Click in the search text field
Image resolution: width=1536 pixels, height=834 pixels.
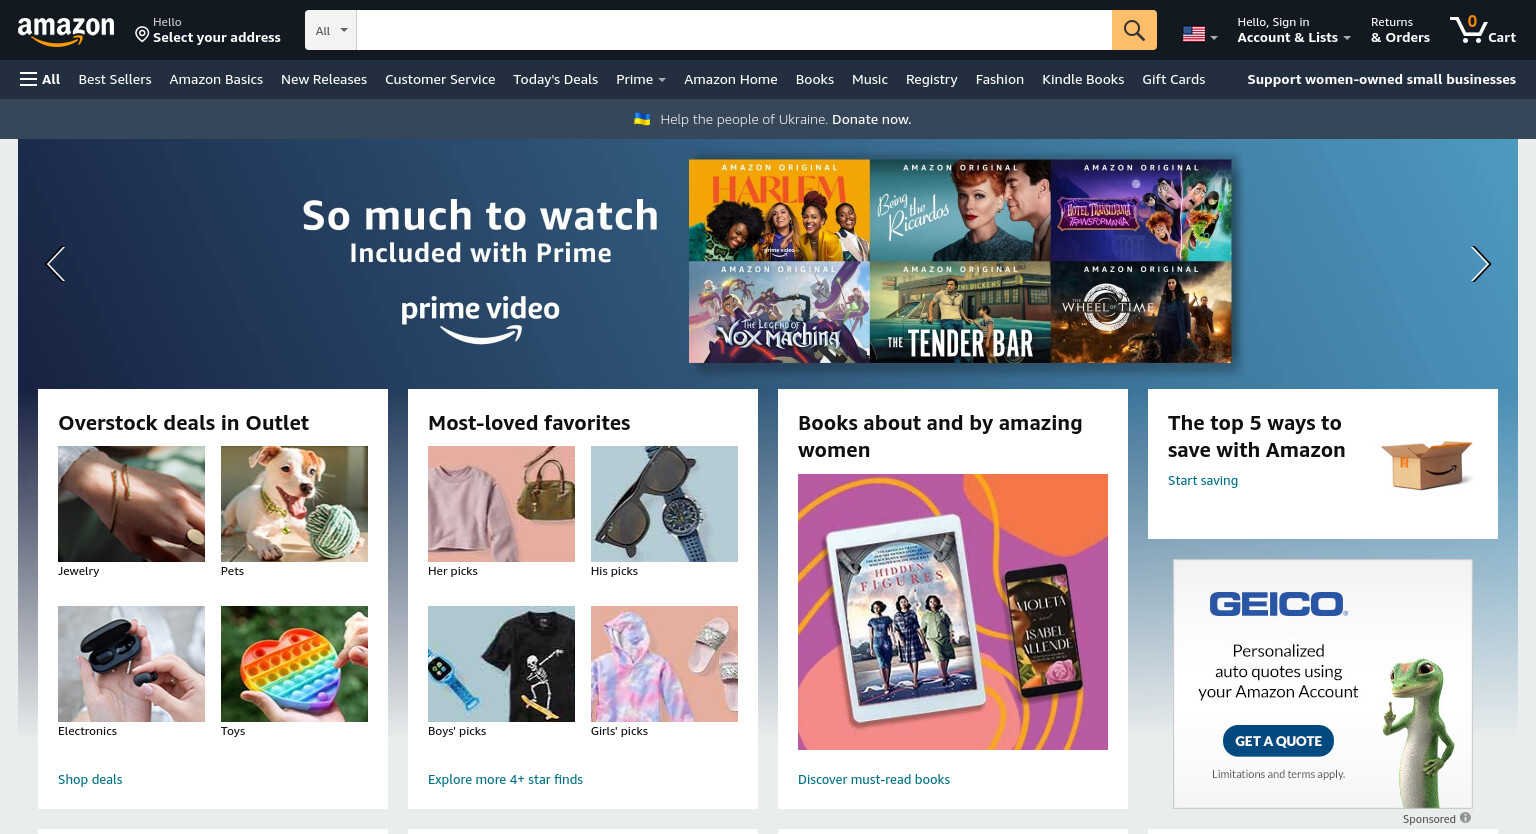click(x=734, y=30)
